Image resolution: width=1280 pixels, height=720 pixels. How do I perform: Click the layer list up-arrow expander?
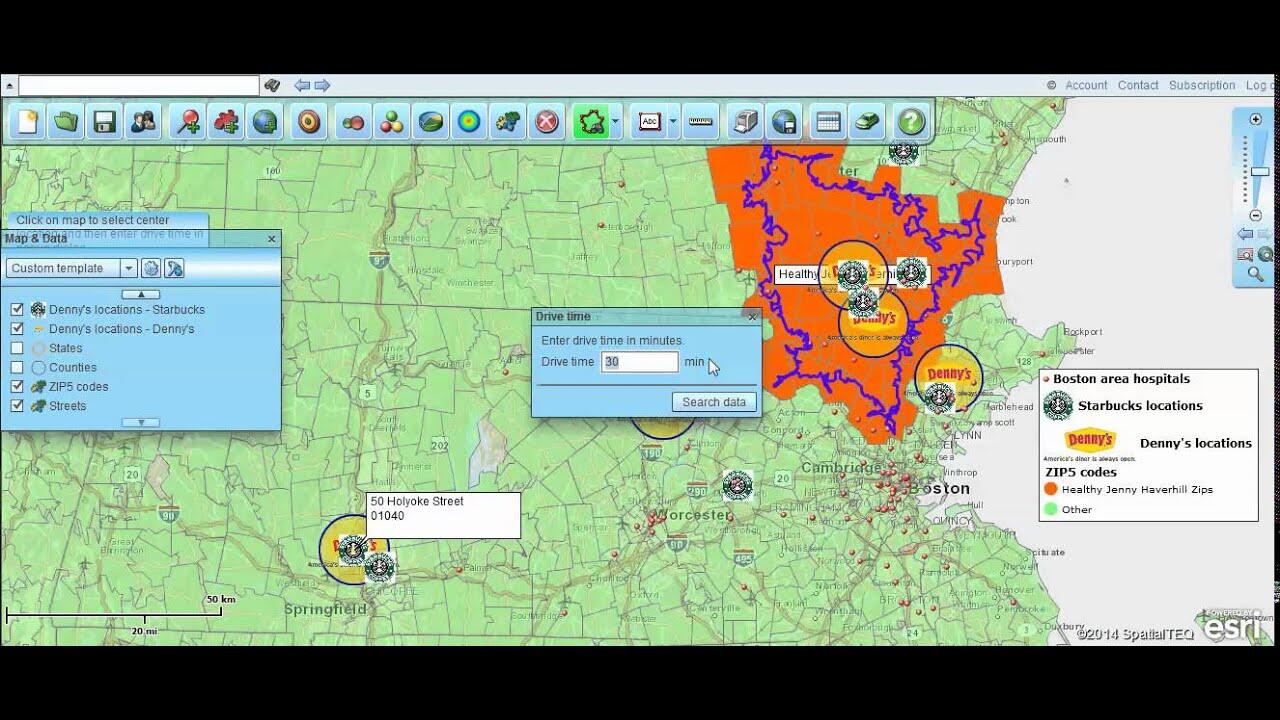coord(141,294)
